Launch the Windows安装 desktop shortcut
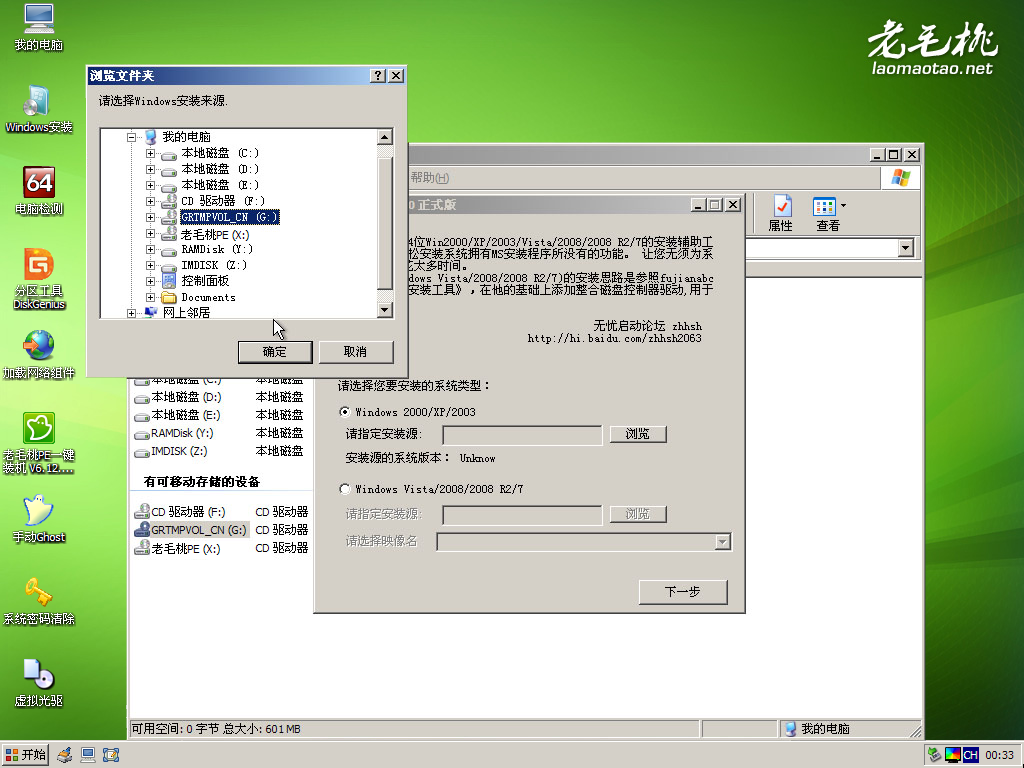 [39, 109]
